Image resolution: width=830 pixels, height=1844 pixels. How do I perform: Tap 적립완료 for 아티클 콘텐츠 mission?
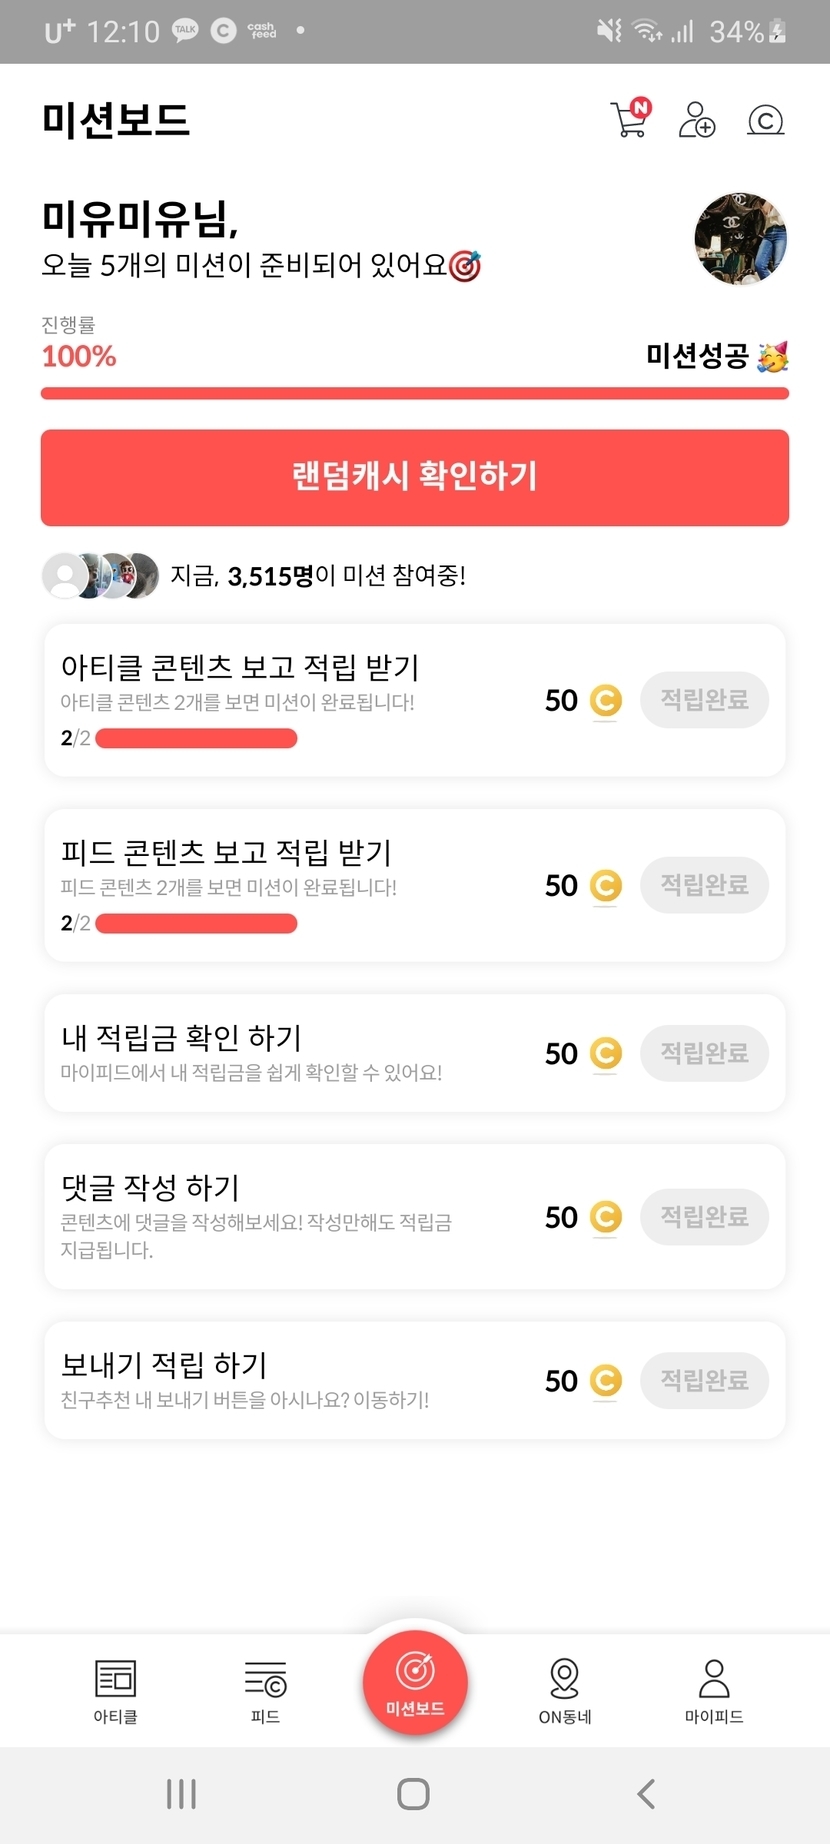(x=704, y=700)
